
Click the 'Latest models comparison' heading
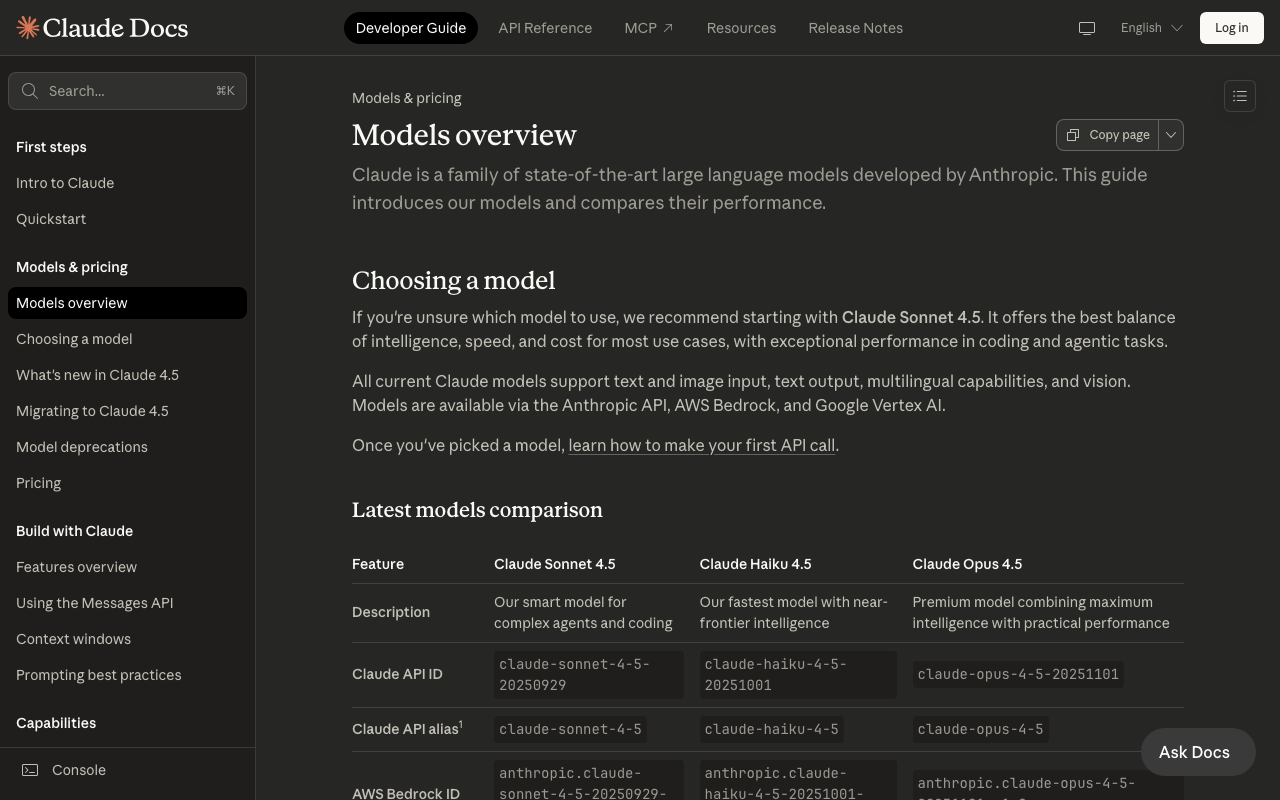pyautogui.click(x=477, y=510)
